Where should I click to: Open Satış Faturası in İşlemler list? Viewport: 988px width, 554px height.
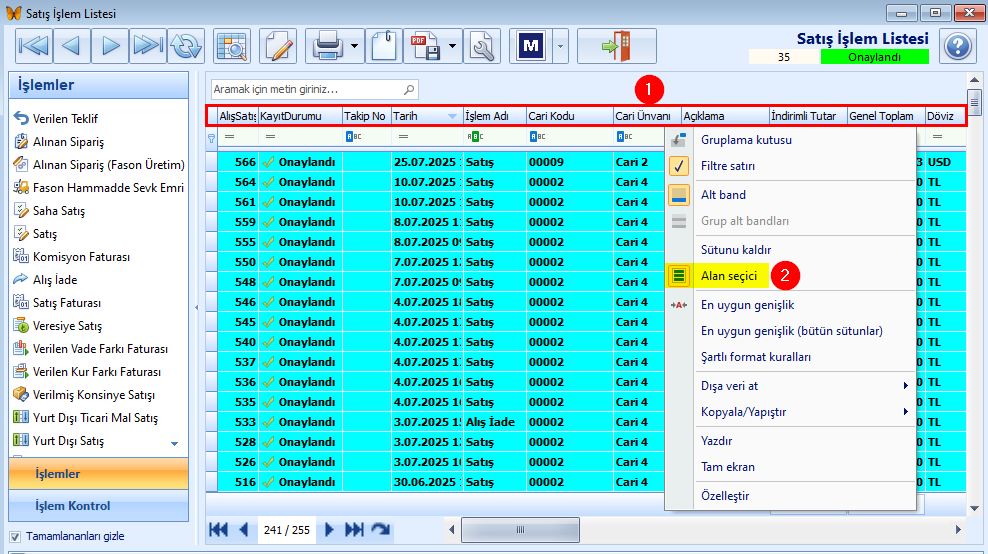[67, 303]
